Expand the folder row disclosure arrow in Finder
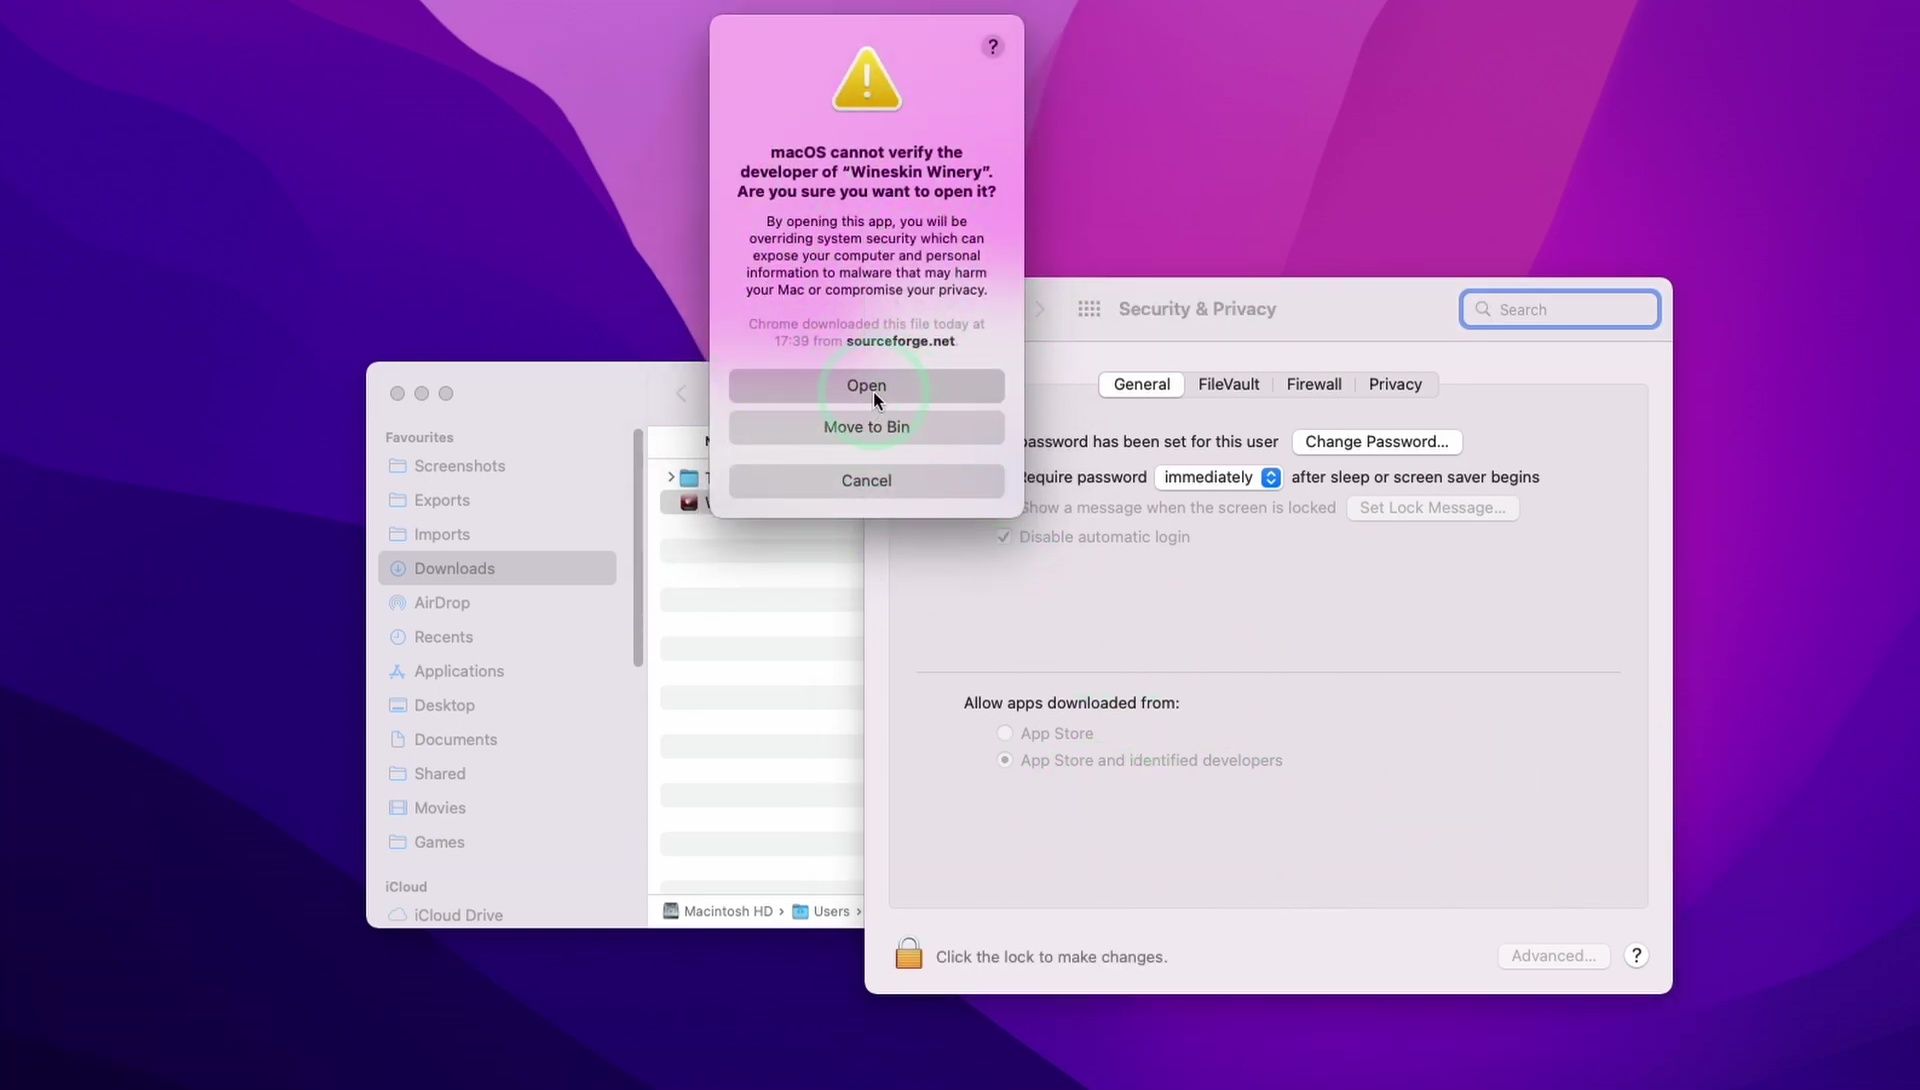The image size is (1920, 1090). tap(671, 478)
